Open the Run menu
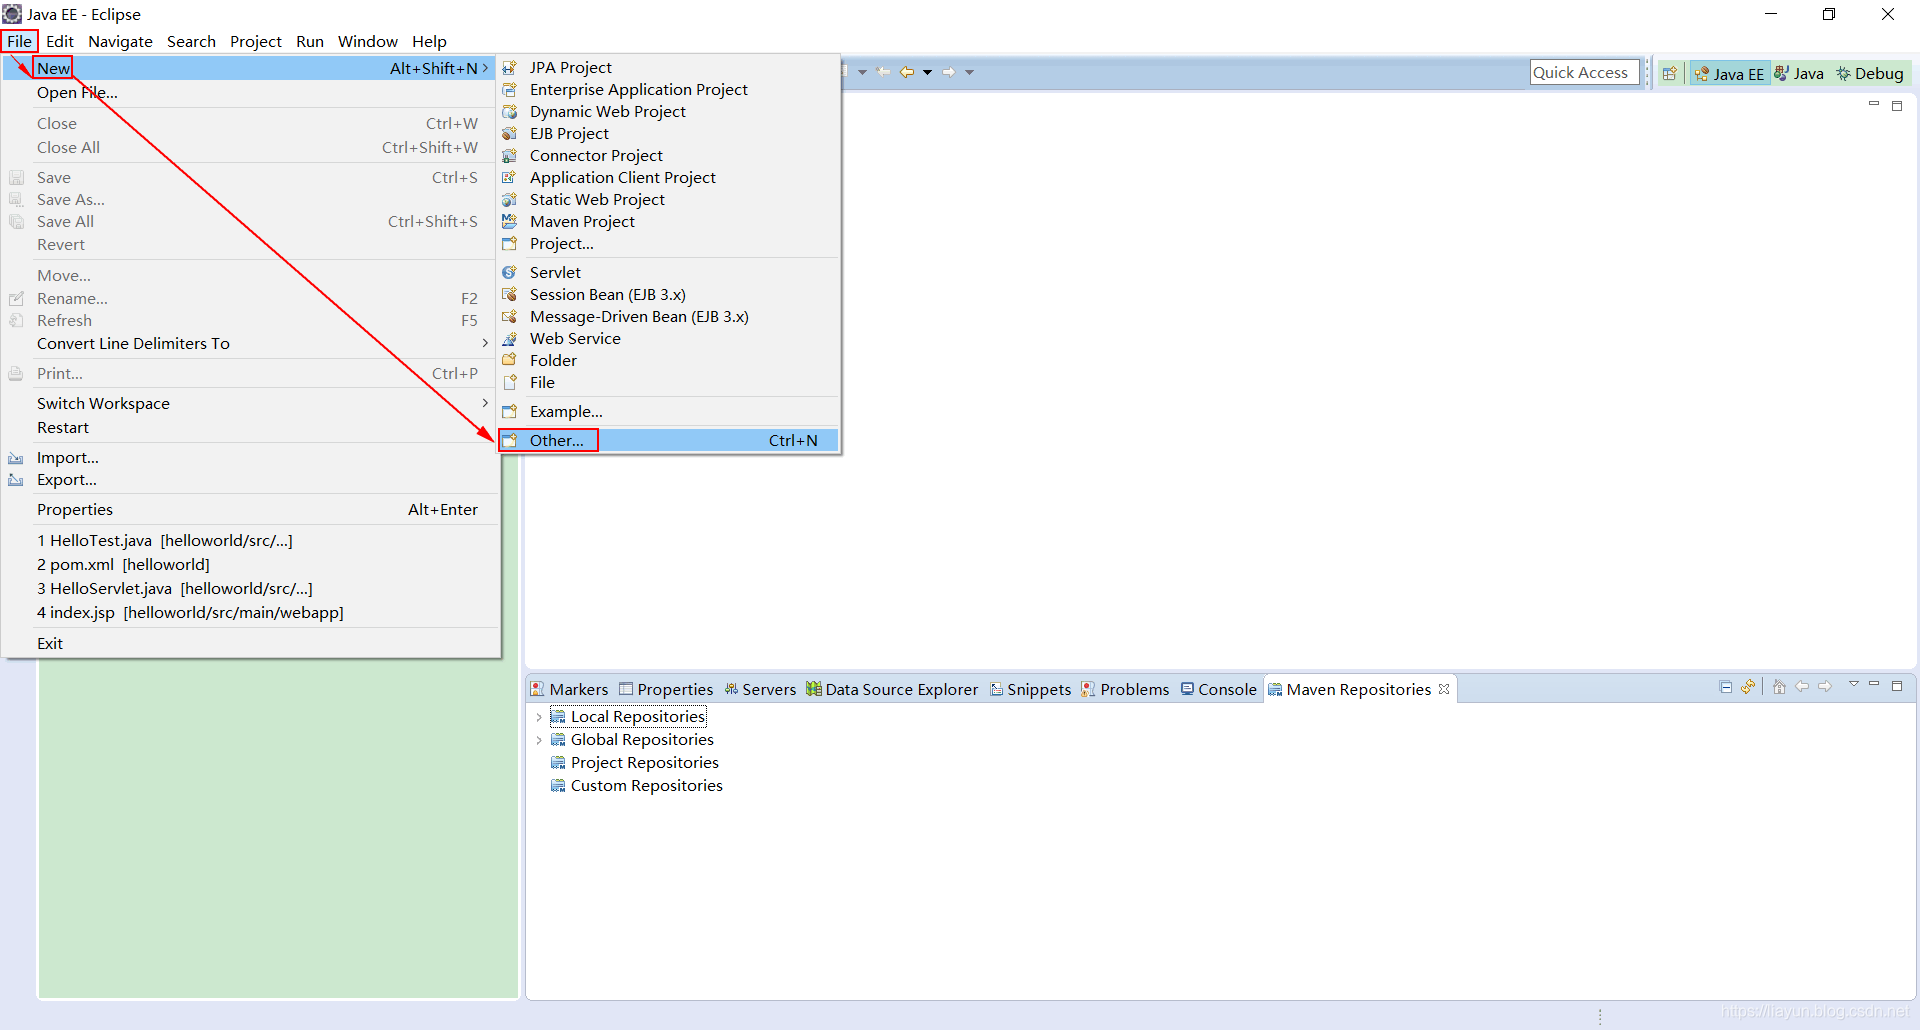The height and width of the screenshot is (1030, 1920). (x=310, y=41)
